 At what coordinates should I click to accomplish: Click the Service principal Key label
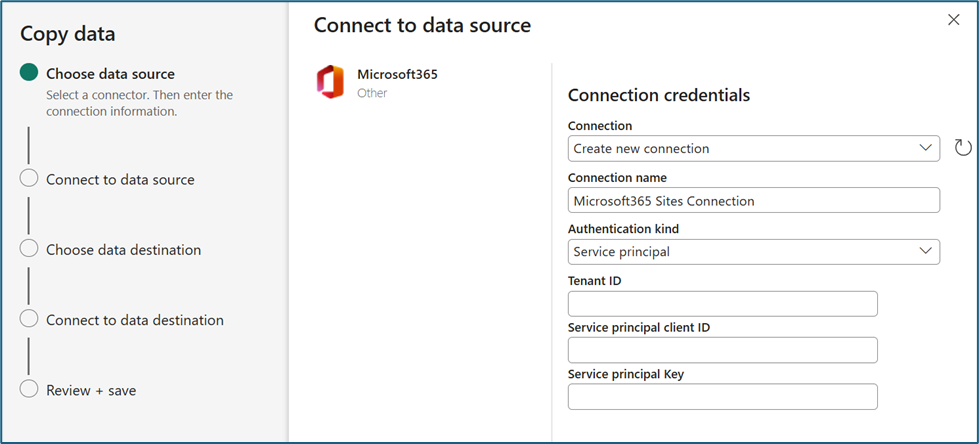(626, 374)
